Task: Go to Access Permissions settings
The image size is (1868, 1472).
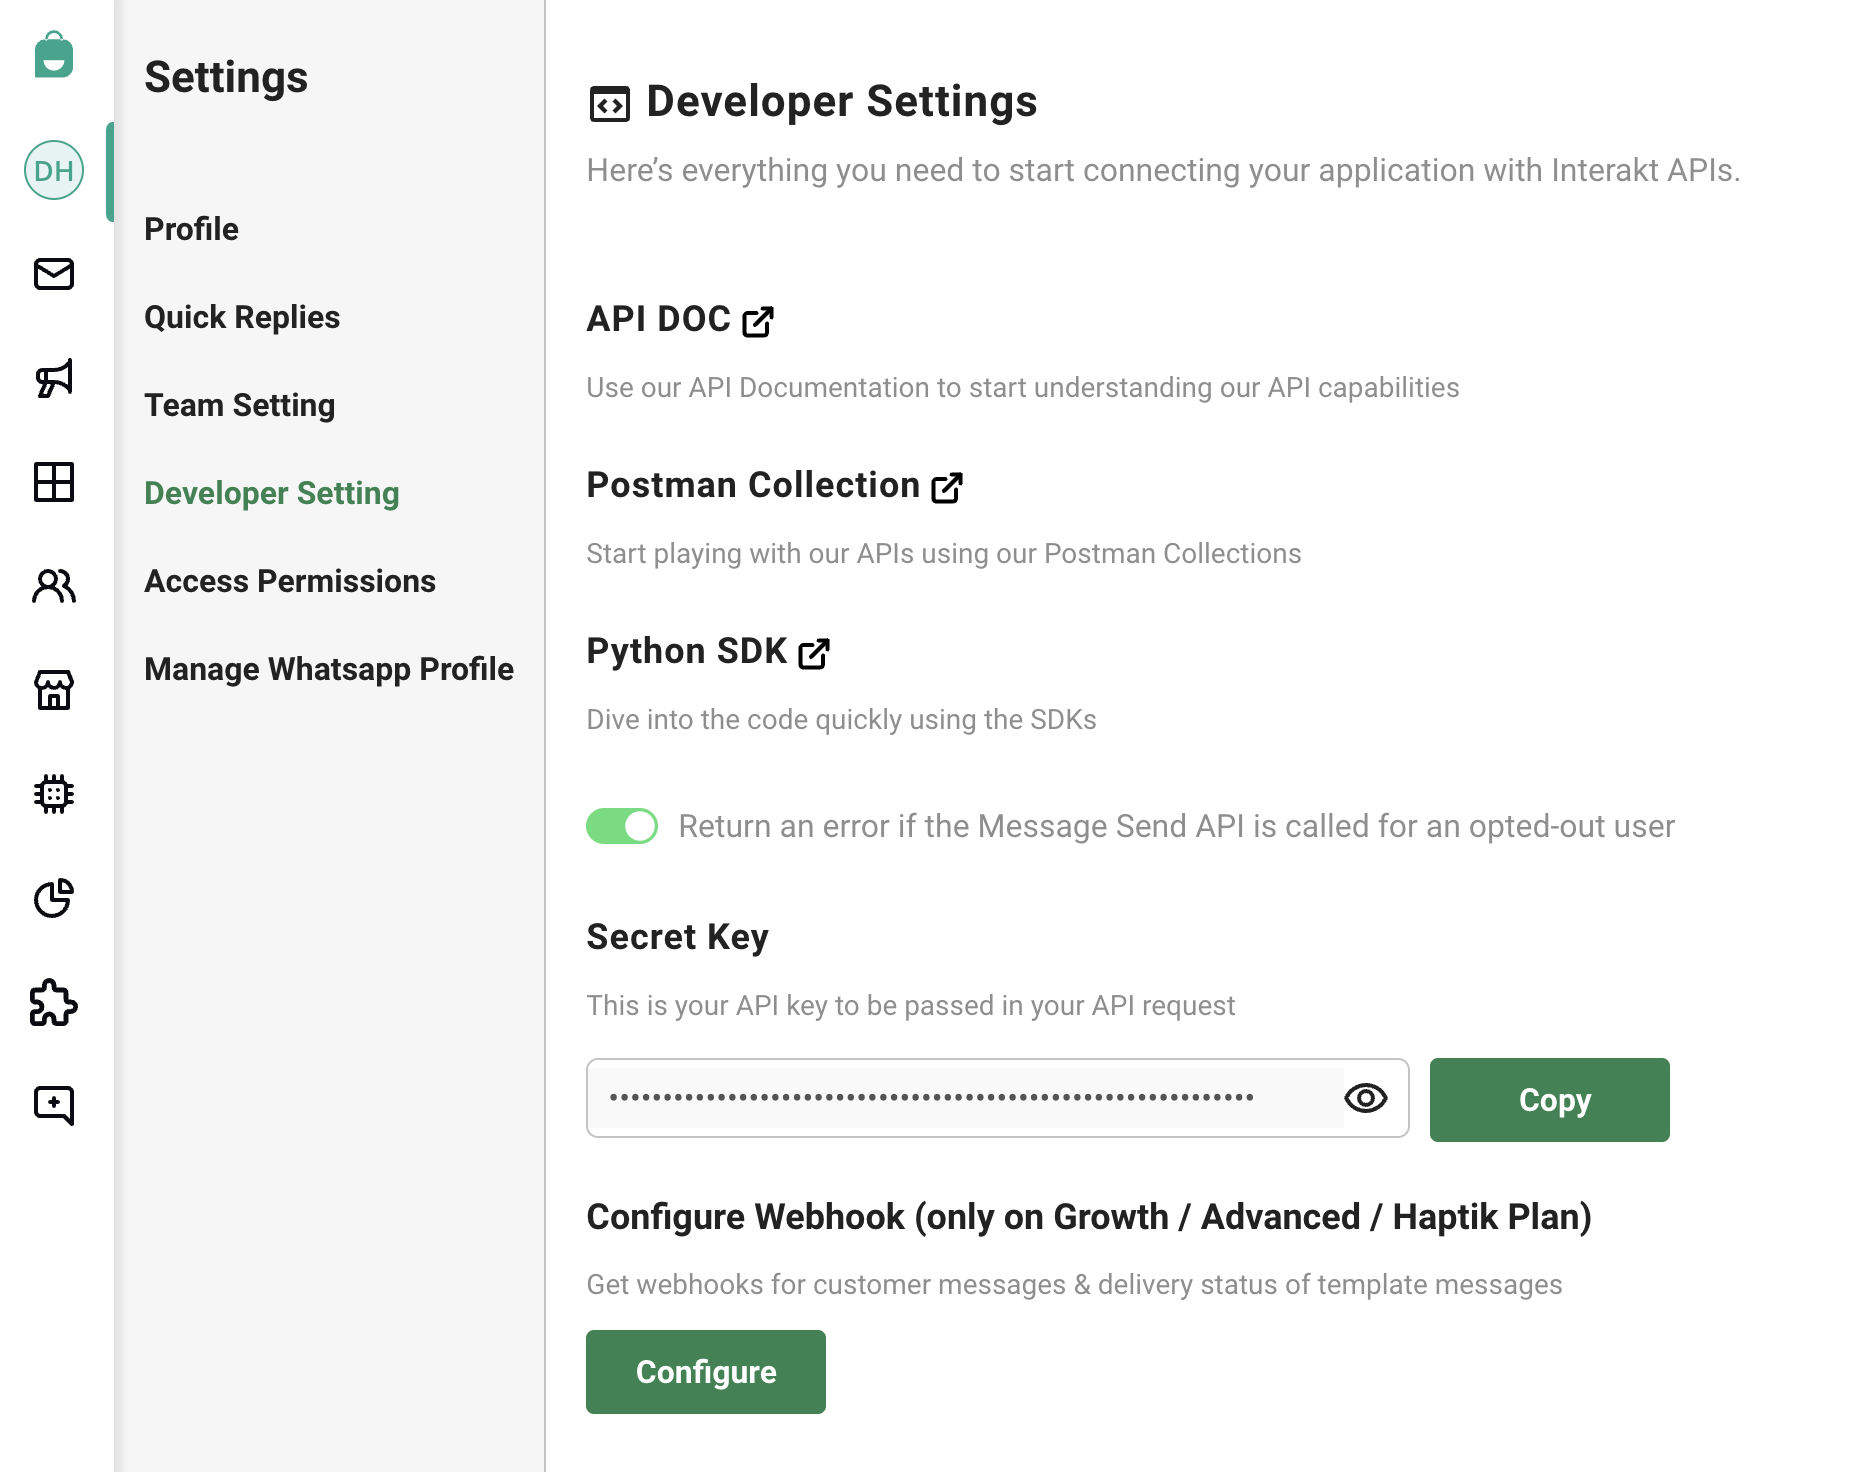Action: point(289,581)
